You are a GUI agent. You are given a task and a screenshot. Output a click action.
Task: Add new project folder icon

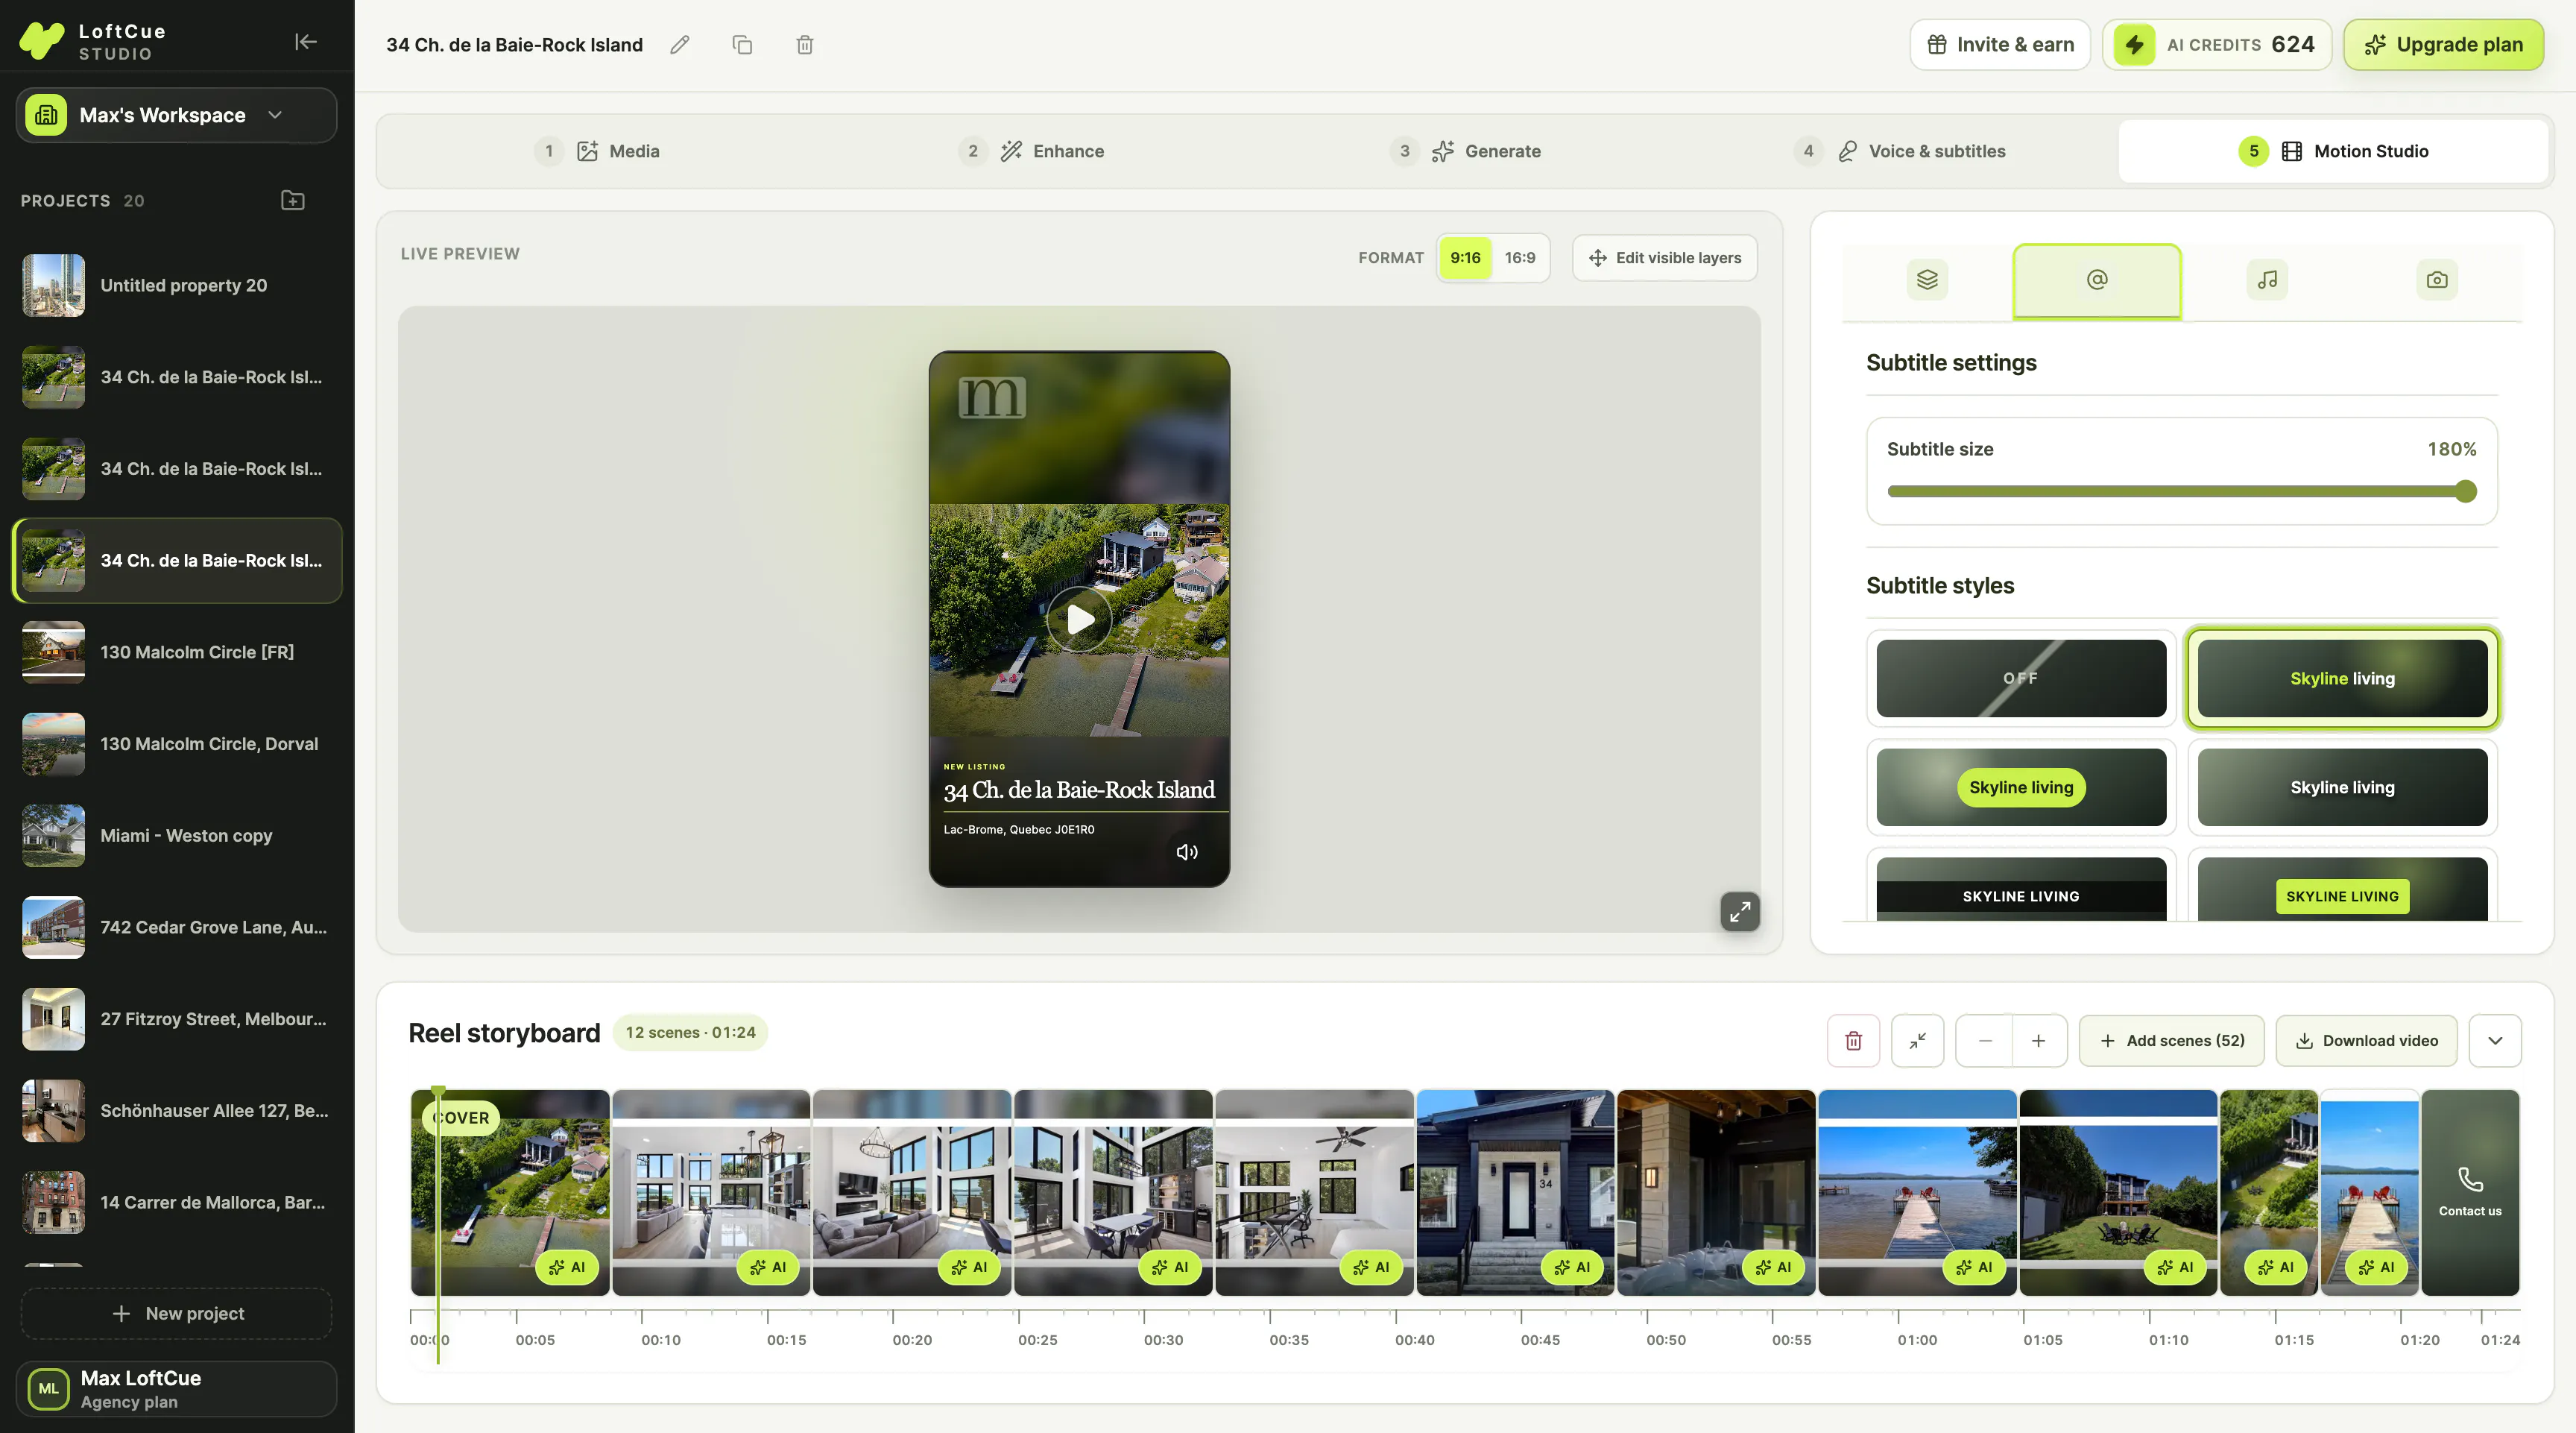click(x=293, y=200)
